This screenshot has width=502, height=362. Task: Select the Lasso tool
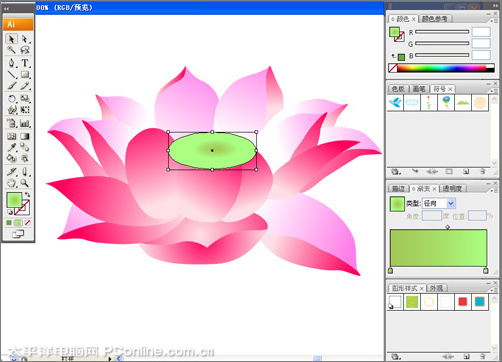[25, 50]
